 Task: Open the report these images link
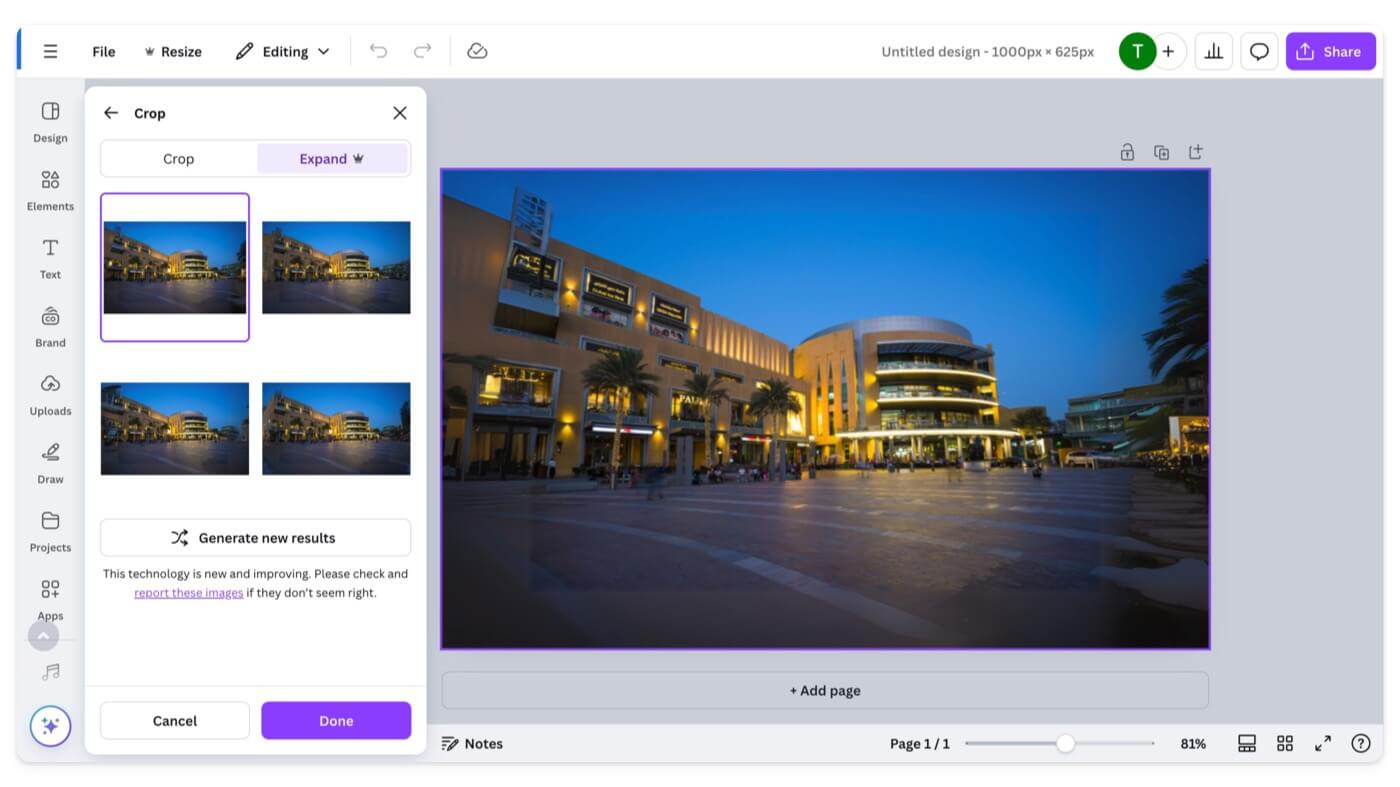point(188,592)
